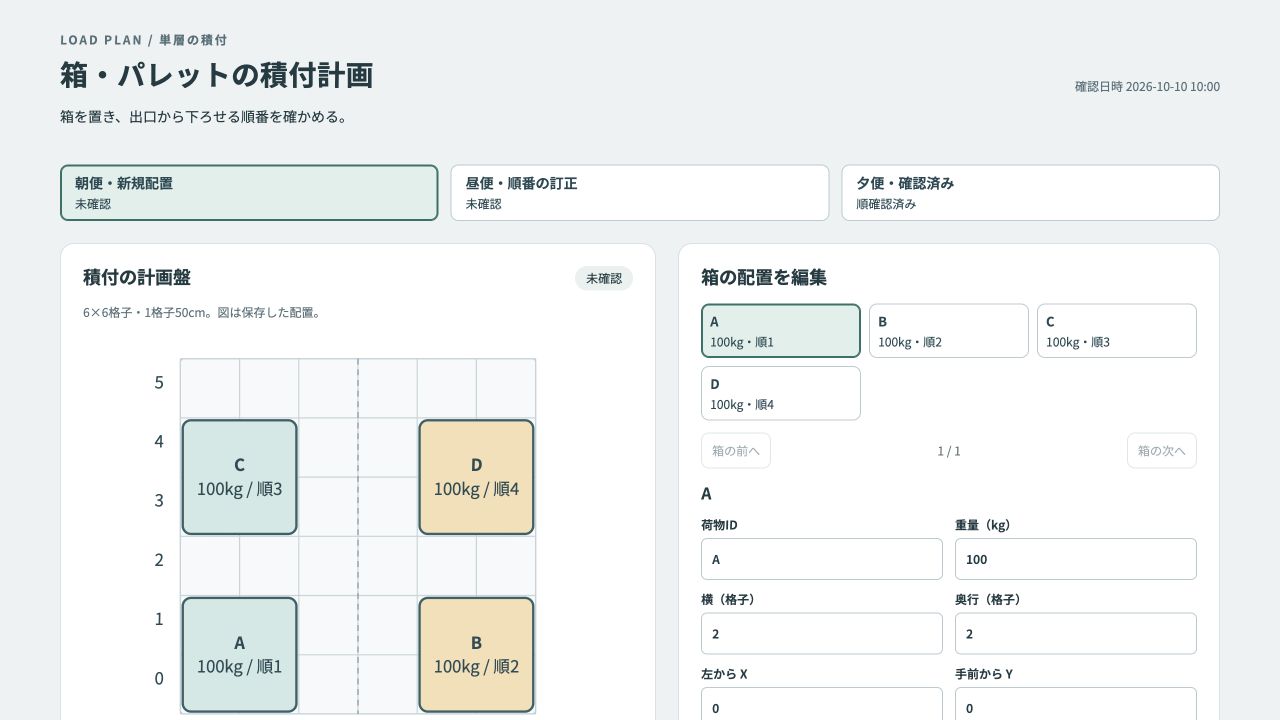Image resolution: width=1280 pixels, height=720 pixels.
Task: Click row label 5 on grid axis
Action: coord(159,382)
